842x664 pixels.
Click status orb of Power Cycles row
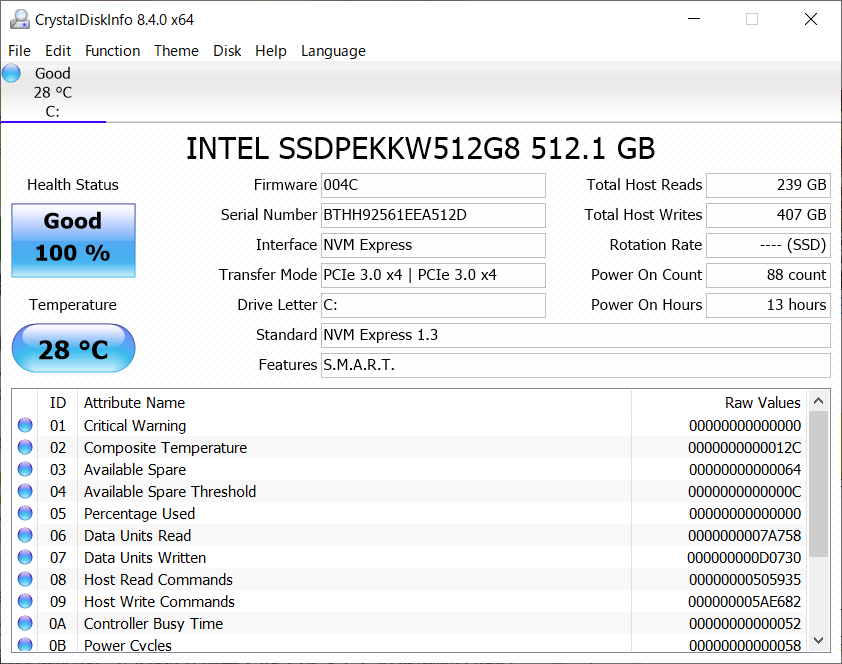25,644
